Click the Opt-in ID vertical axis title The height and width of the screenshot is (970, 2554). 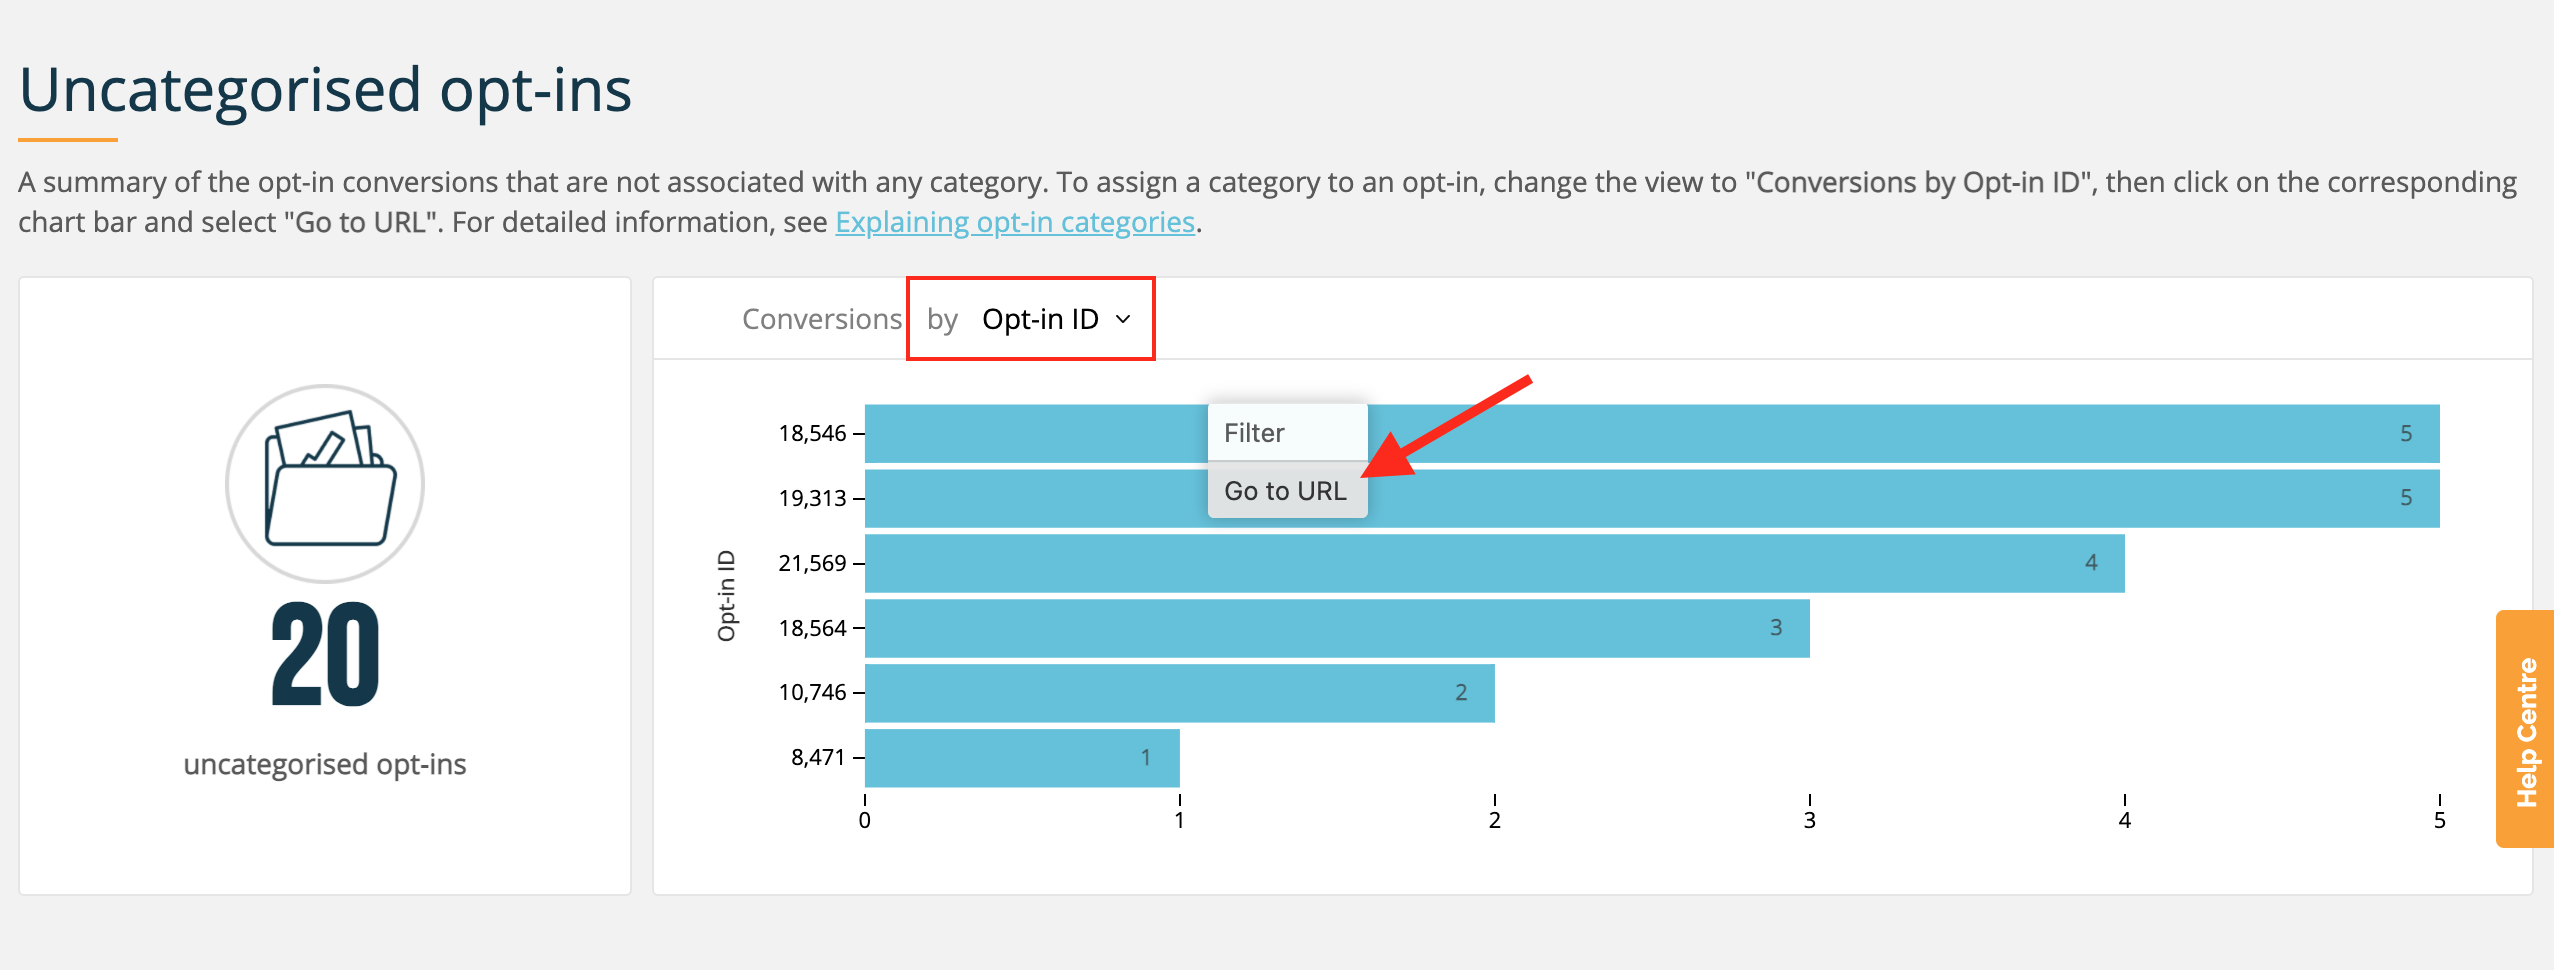coord(727,595)
